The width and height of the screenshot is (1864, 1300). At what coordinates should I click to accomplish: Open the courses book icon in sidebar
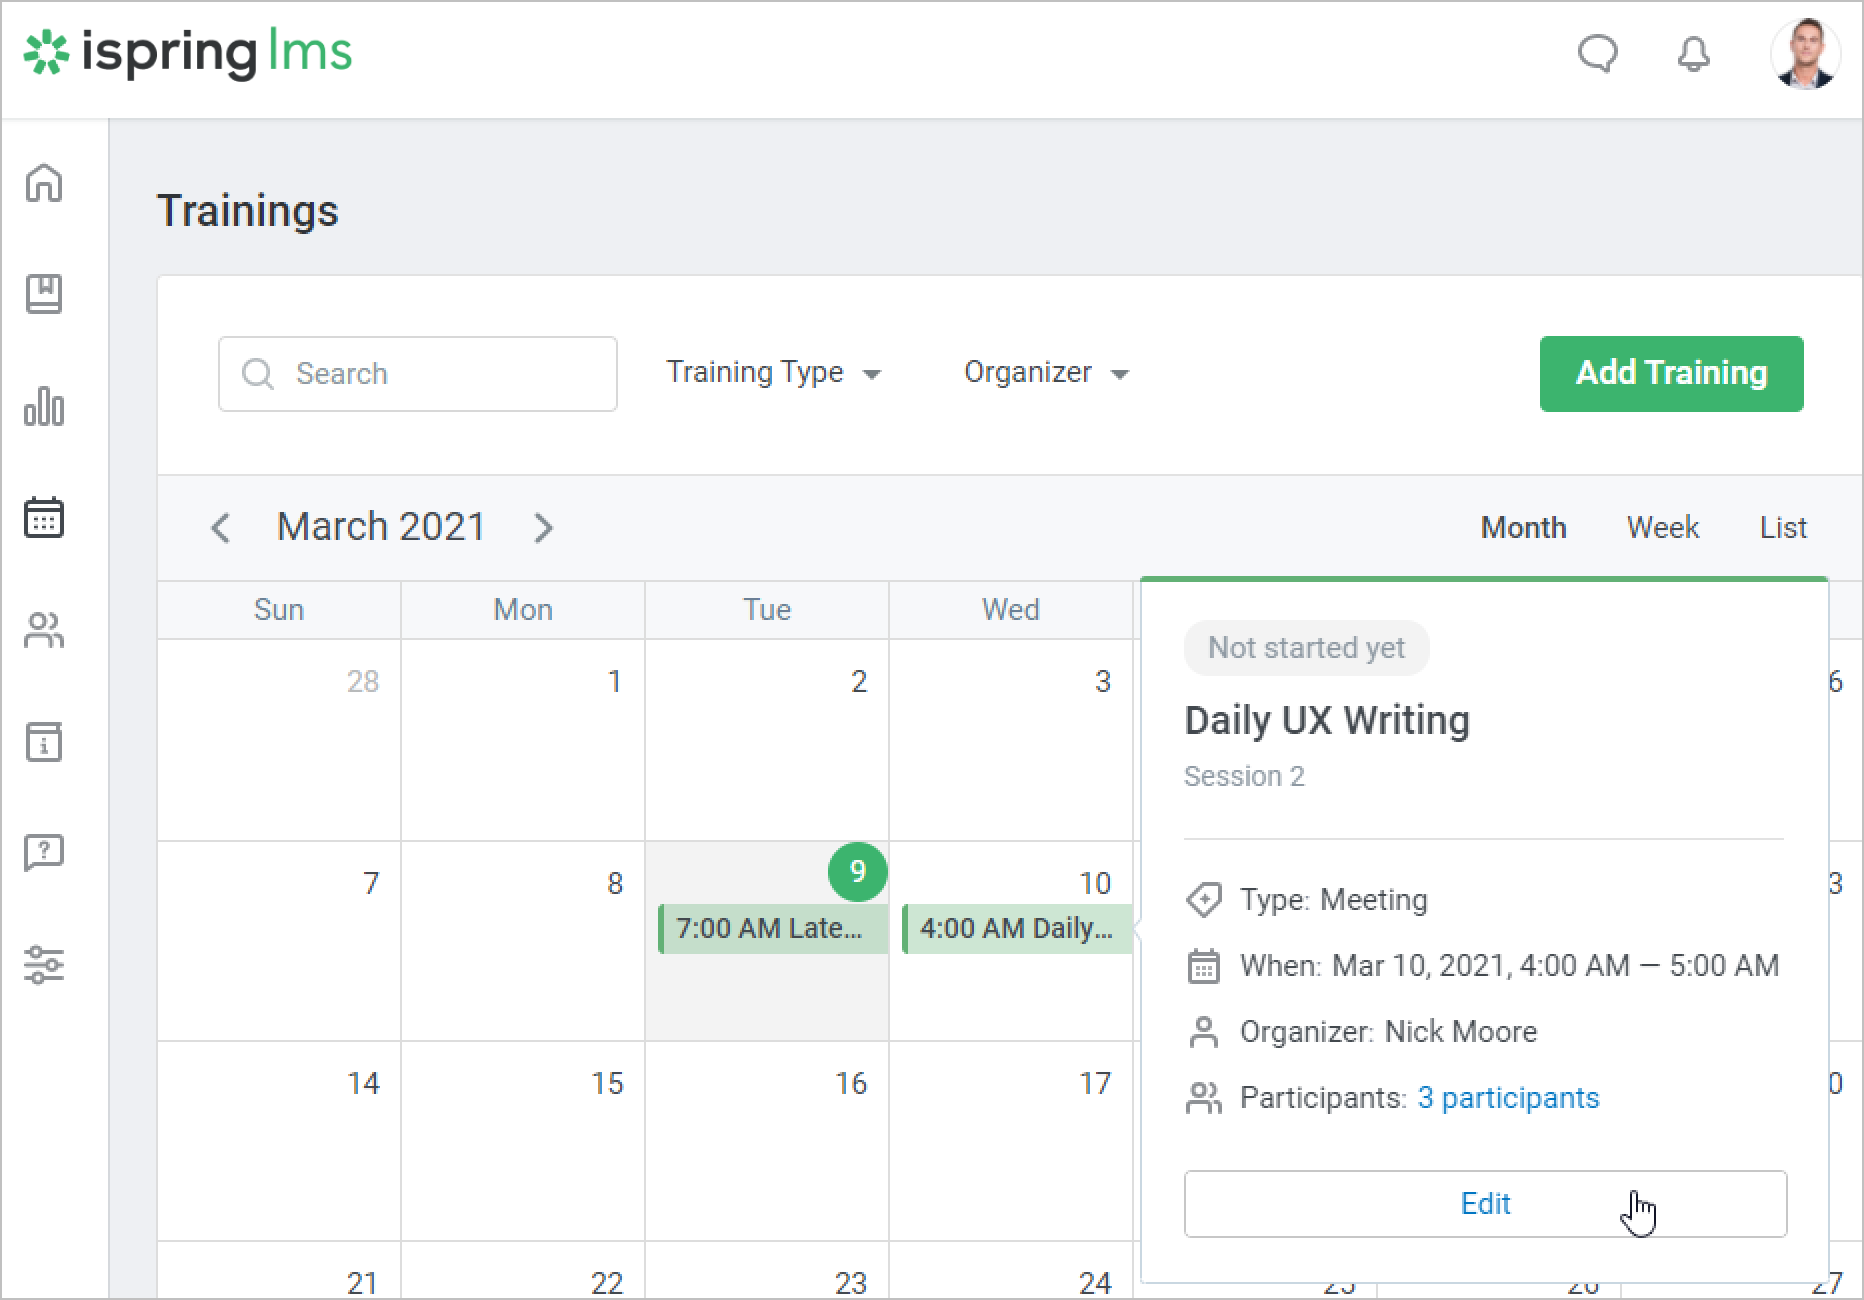[x=44, y=294]
